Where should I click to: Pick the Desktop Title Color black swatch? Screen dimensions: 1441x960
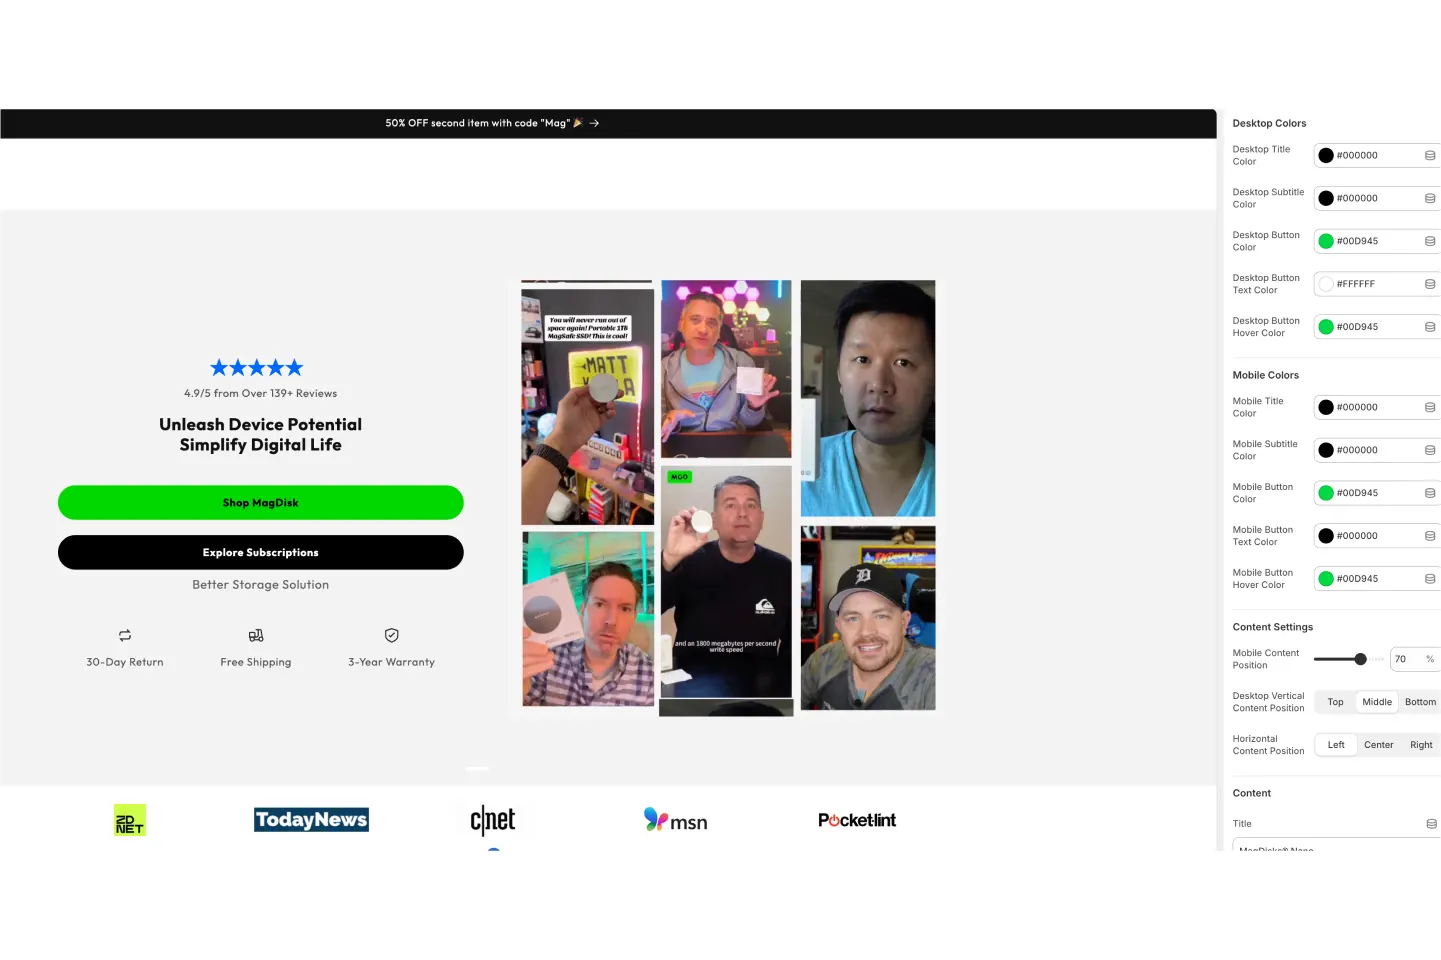(x=1326, y=155)
